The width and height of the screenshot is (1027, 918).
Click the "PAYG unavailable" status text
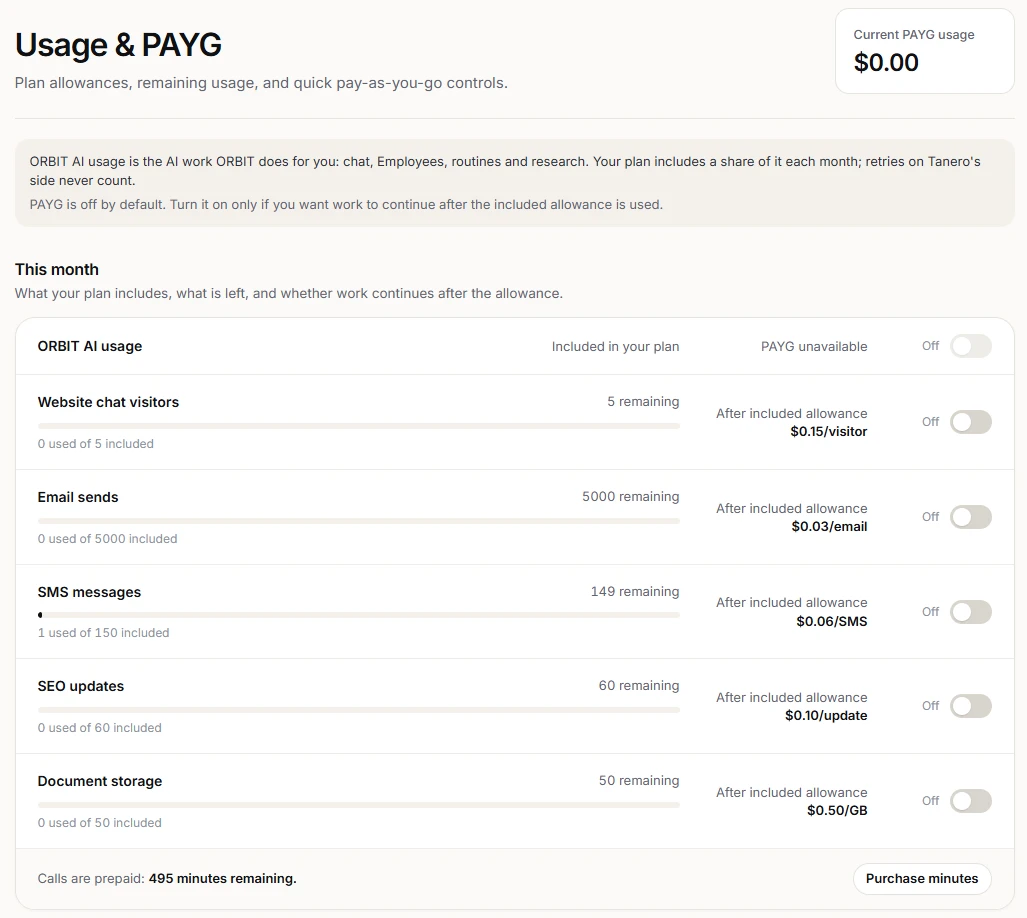tap(814, 346)
